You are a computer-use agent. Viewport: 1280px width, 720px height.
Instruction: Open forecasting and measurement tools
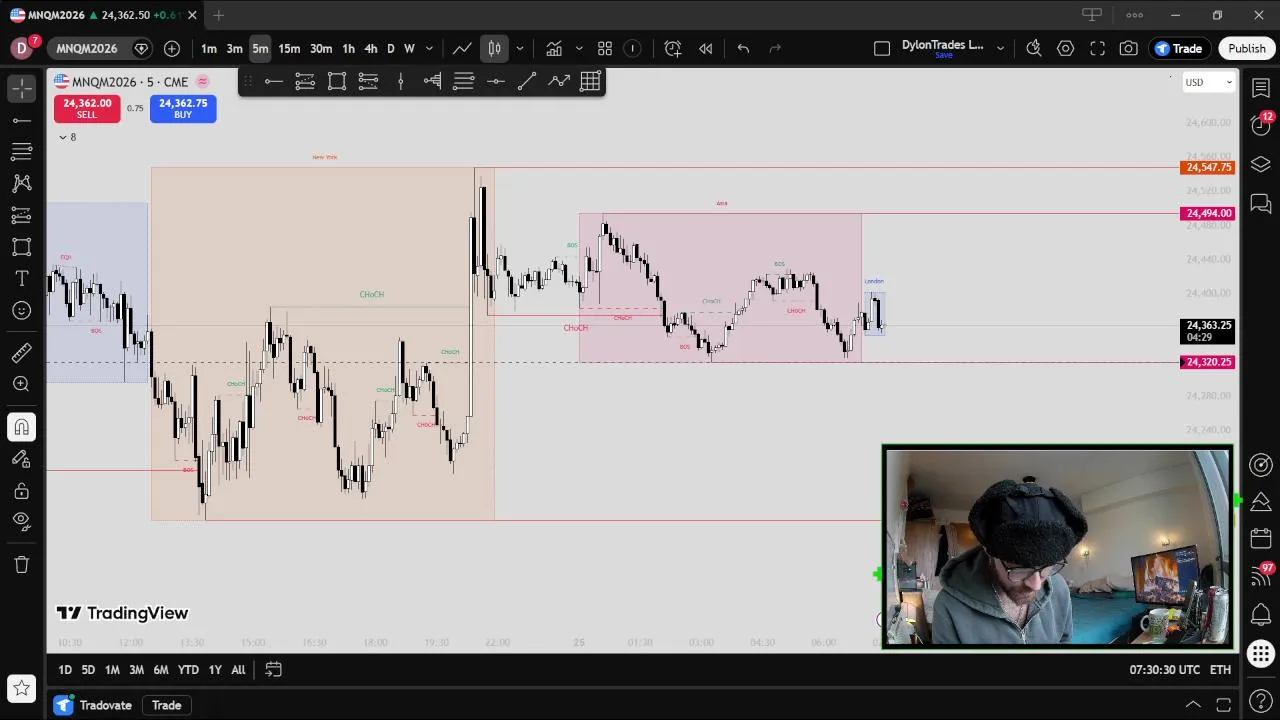coord(21,216)
